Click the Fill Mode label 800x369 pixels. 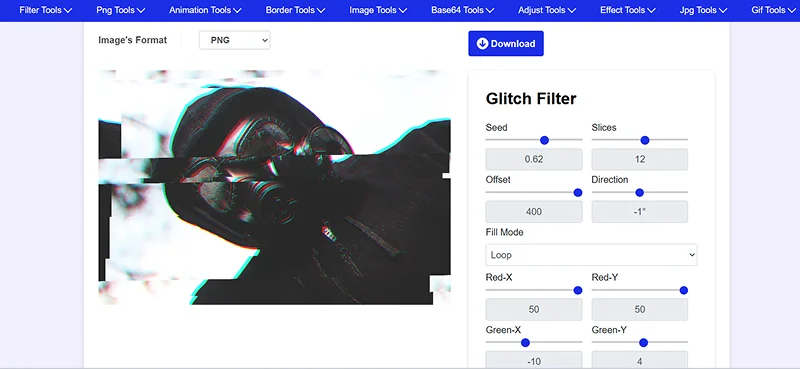click(505, 232)
